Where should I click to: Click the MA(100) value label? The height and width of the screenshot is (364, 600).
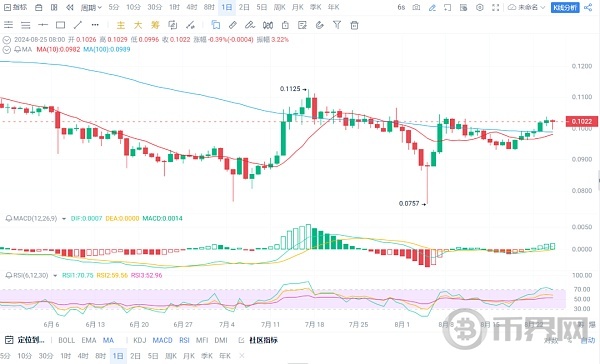(x=107, y=49)
